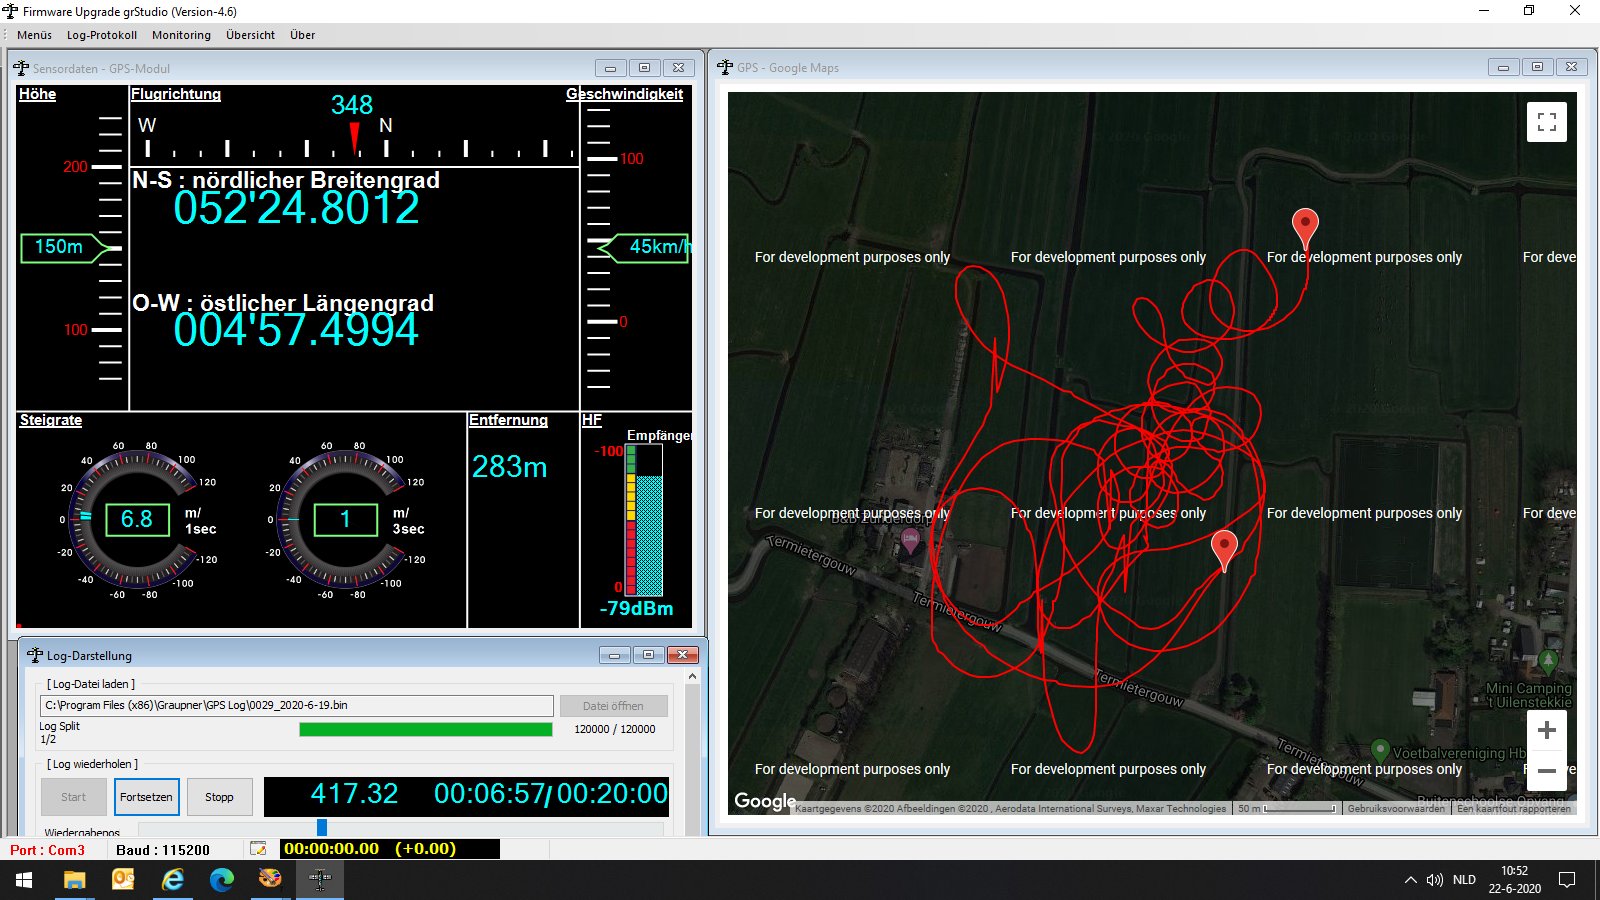This screenshot has height=900, width=1600.
Task: Open the Monitoring menu
Action: click(x=181, y=35)
